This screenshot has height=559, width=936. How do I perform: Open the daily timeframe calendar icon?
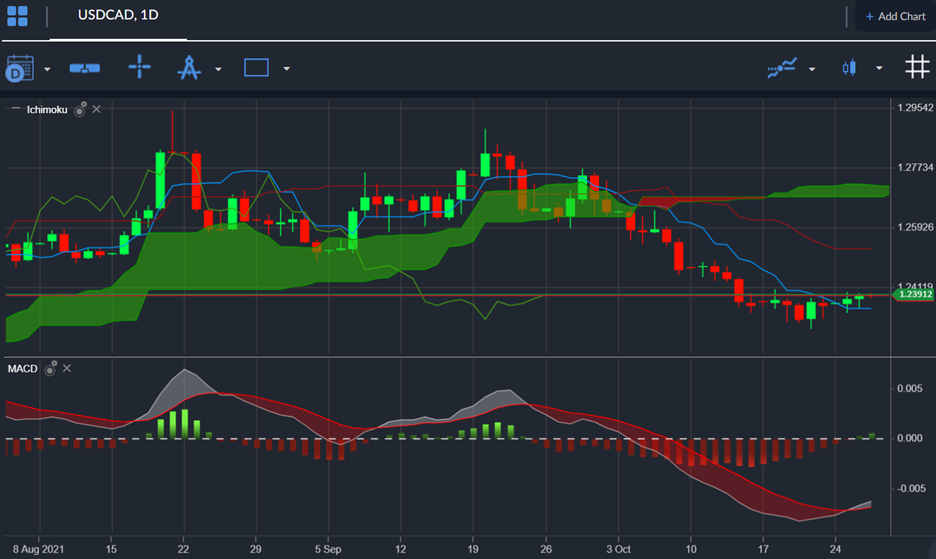click(x=20, y=68)
